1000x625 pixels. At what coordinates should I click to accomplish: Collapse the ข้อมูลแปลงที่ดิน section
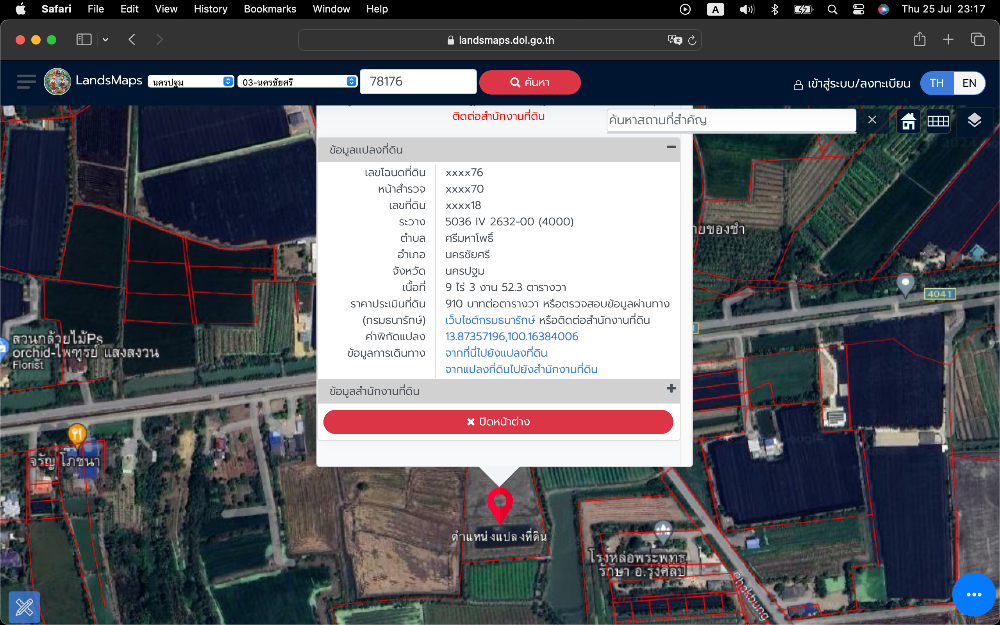[x=671, y=148]
